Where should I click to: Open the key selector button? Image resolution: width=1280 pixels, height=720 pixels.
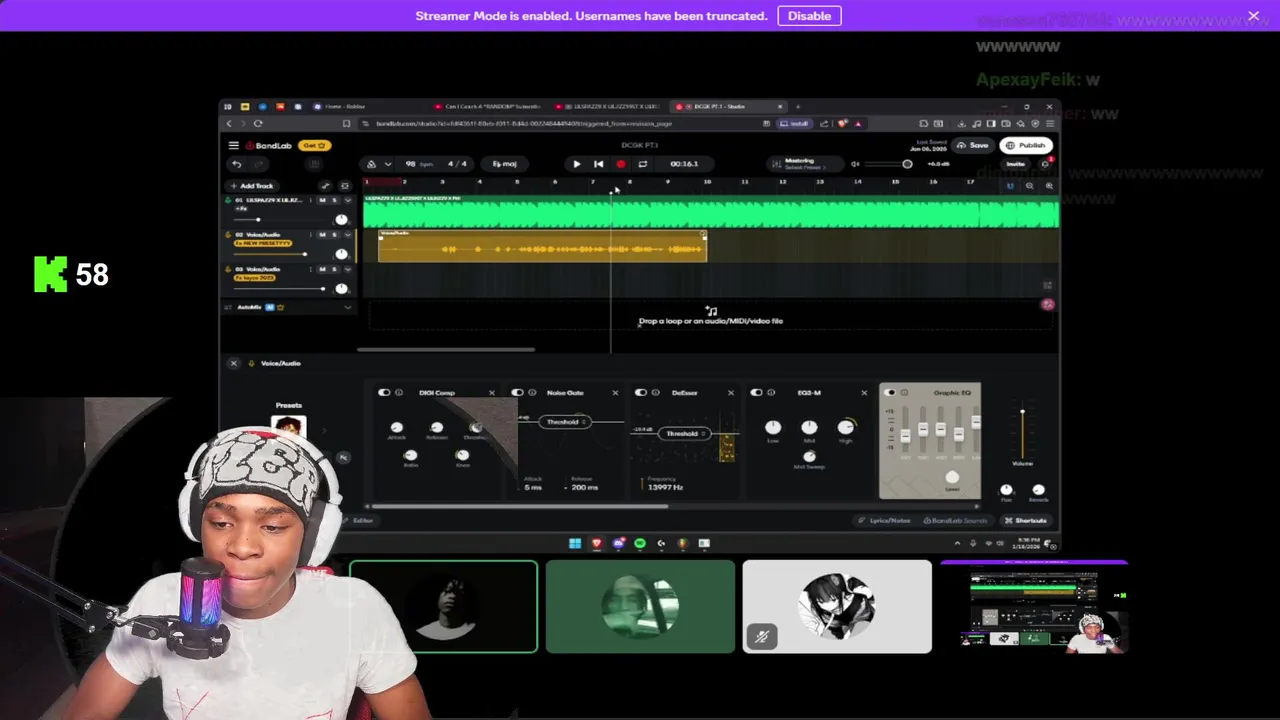coord(505,164)
